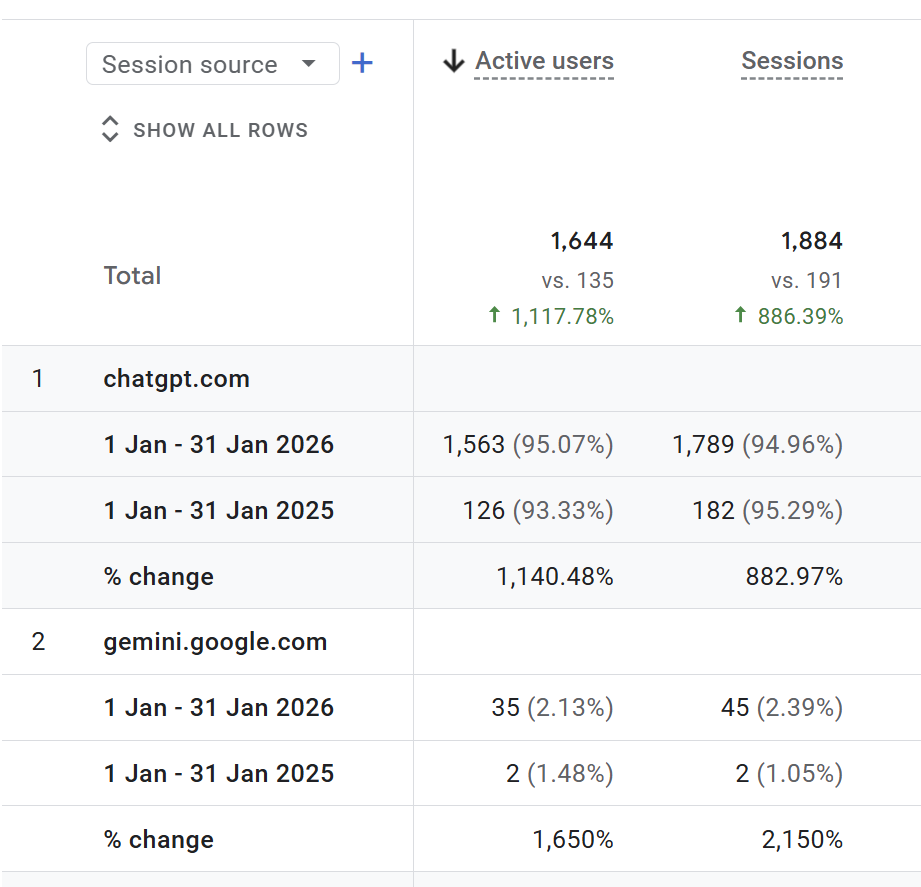Click the double-arrow icon next to Show All Rows

(x=110, y=129)
